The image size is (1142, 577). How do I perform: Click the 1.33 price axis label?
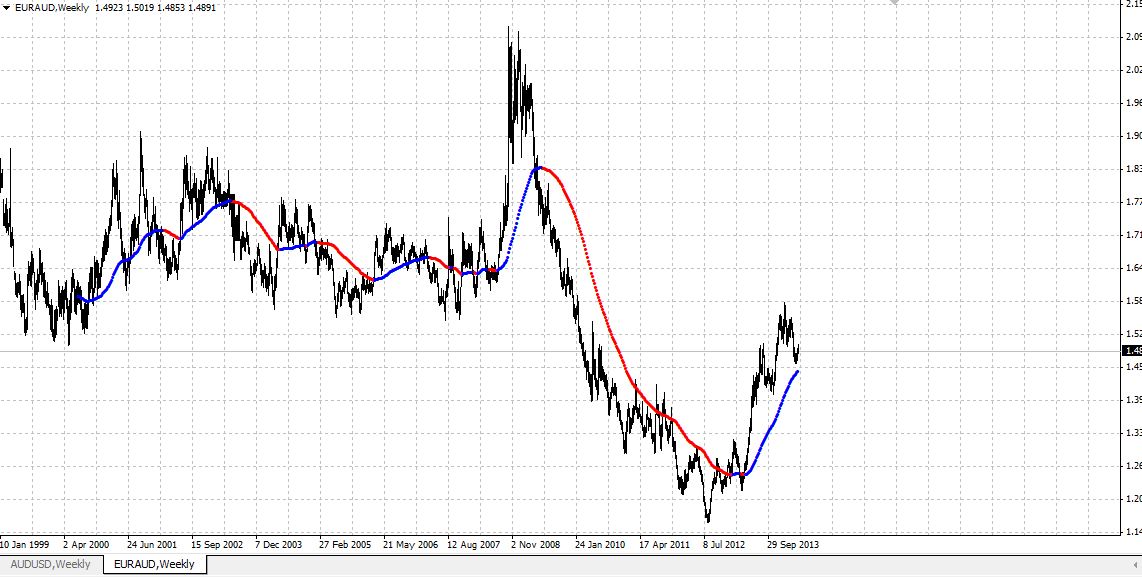point(1133,433)
